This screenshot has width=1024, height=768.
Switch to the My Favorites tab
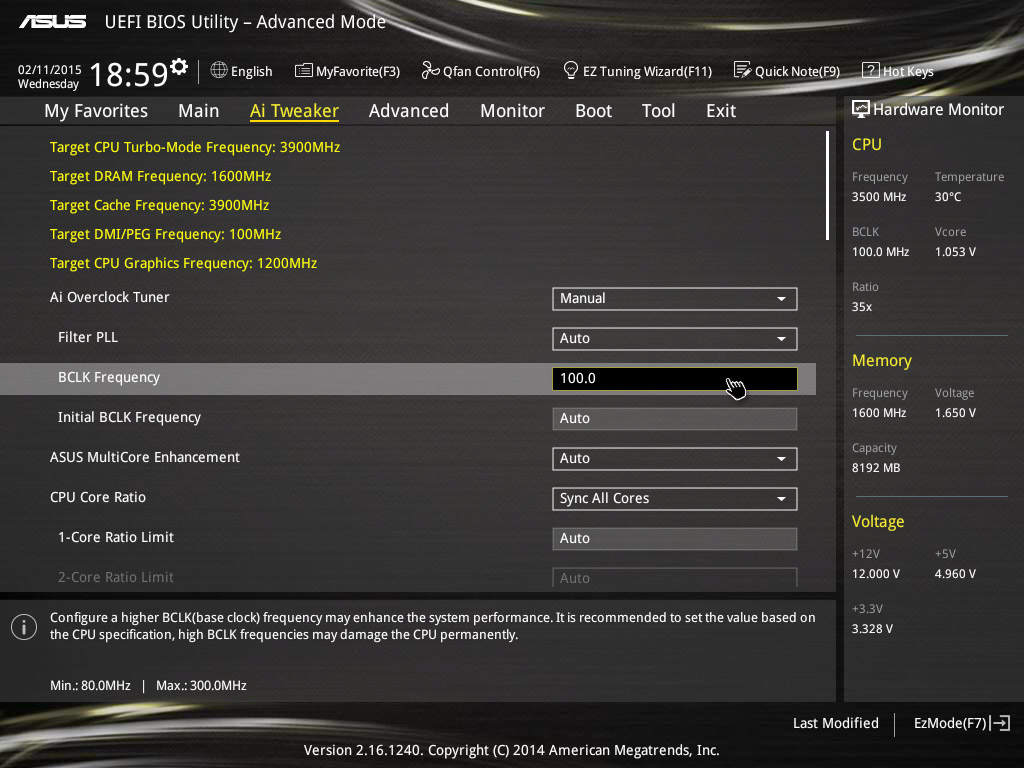coord(96,111)
